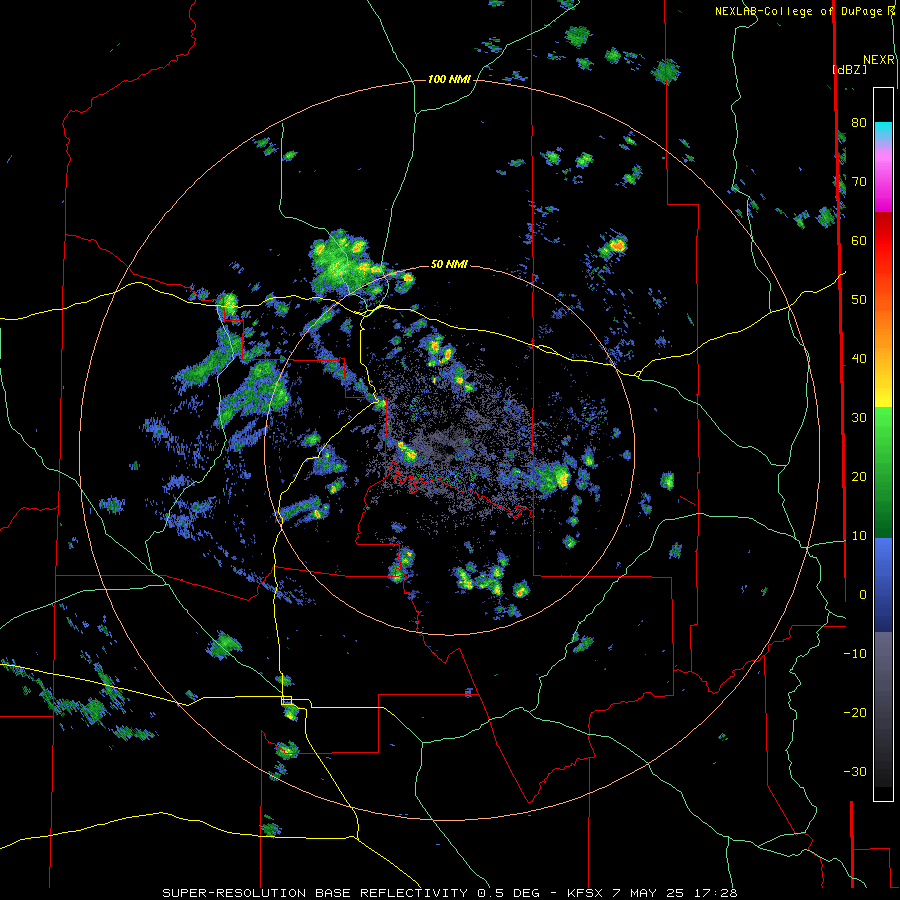The height and width of the screenshot is (900, 900).
Task: Click the -20 value on the dBZ scale
Action: tap(855, 712)
